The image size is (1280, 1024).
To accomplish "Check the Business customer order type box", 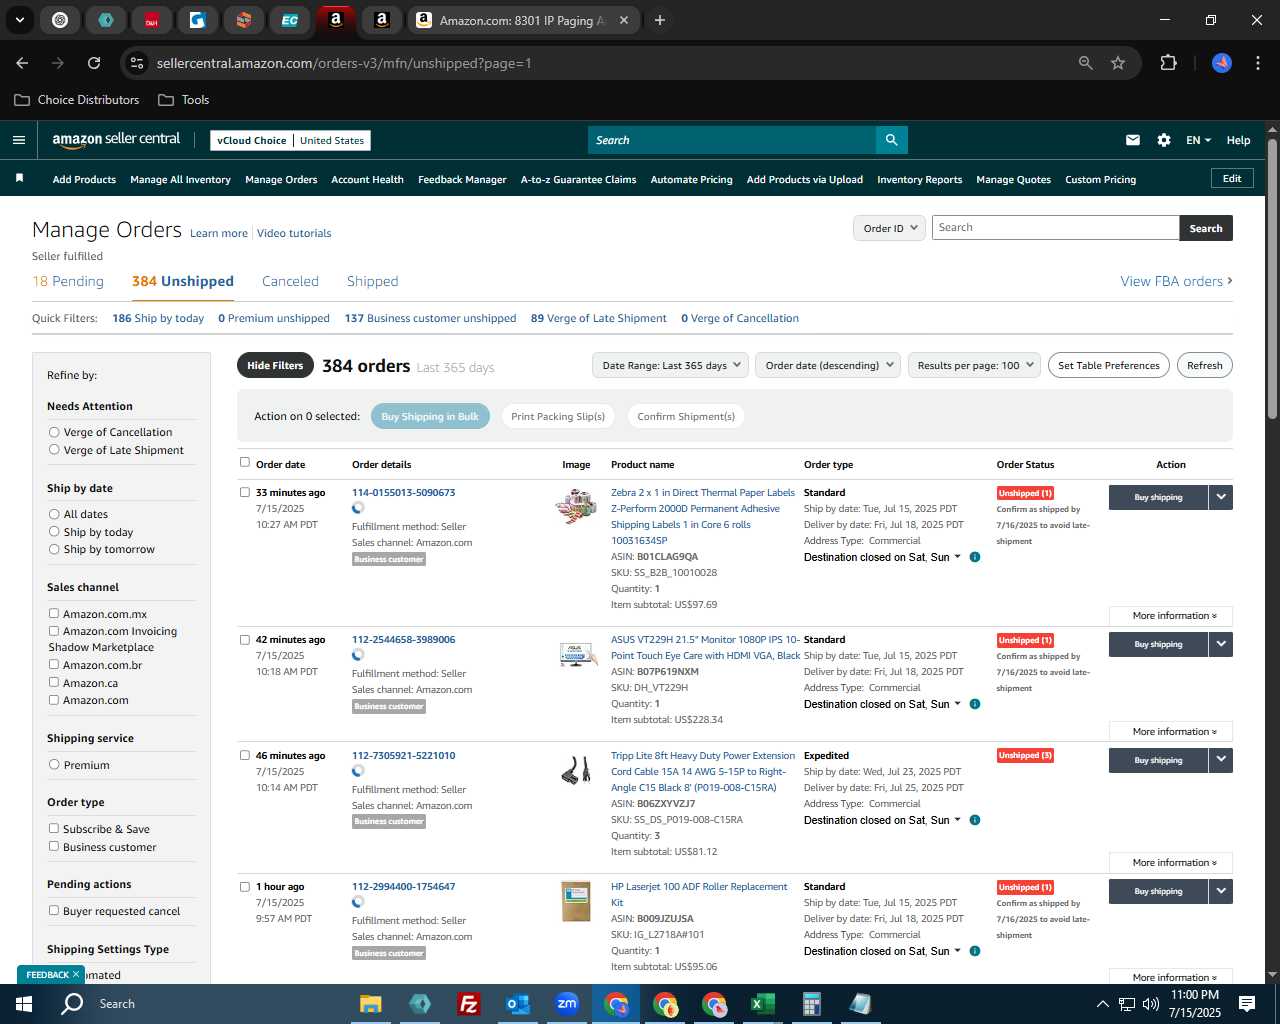I will point(54,847).
